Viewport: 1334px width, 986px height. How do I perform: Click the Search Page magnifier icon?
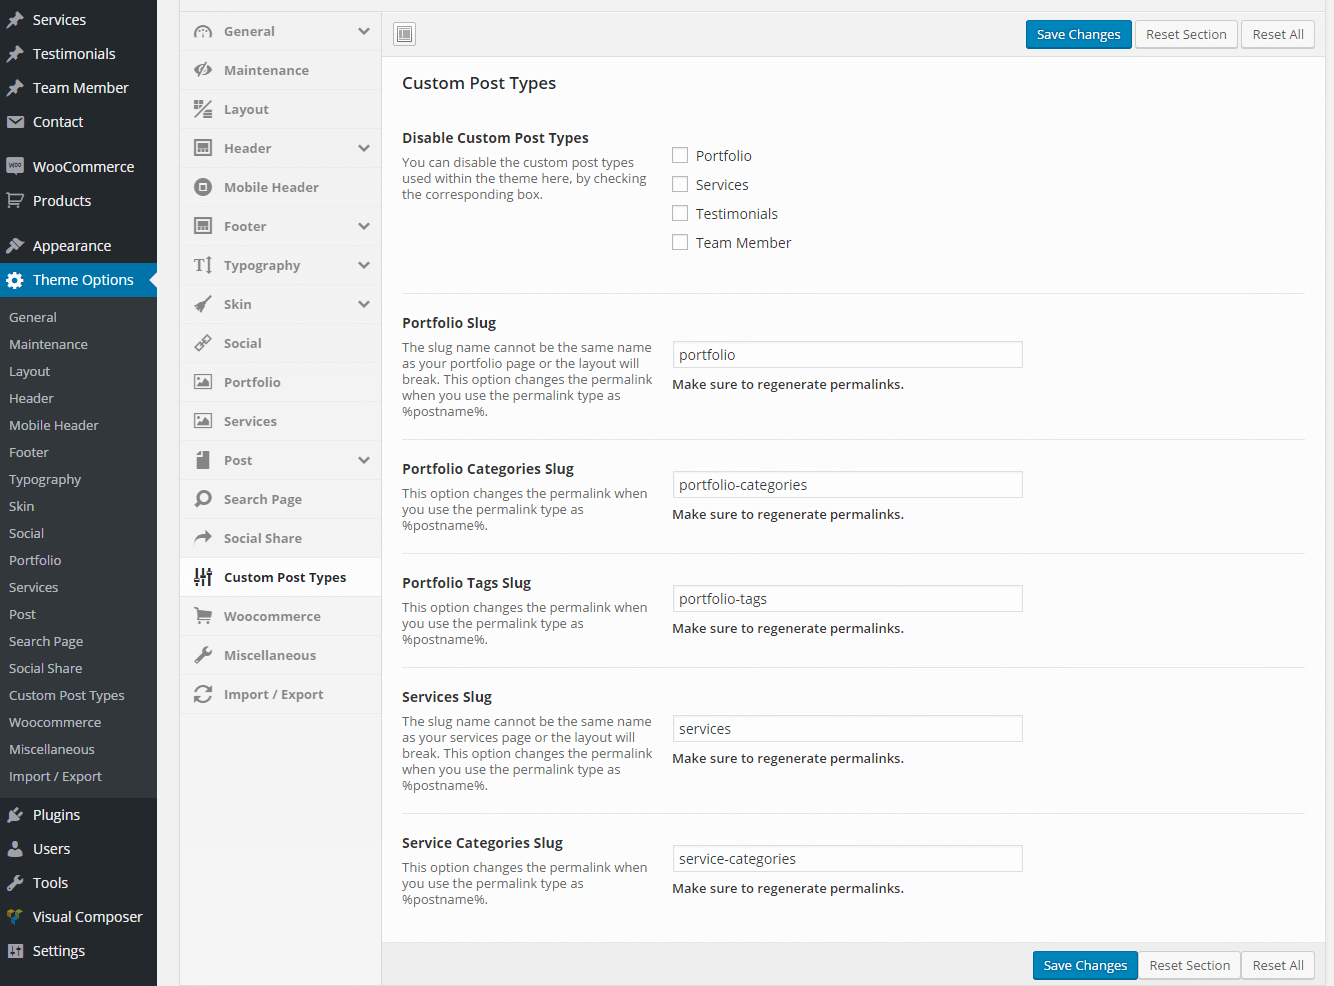coord(203,499)
